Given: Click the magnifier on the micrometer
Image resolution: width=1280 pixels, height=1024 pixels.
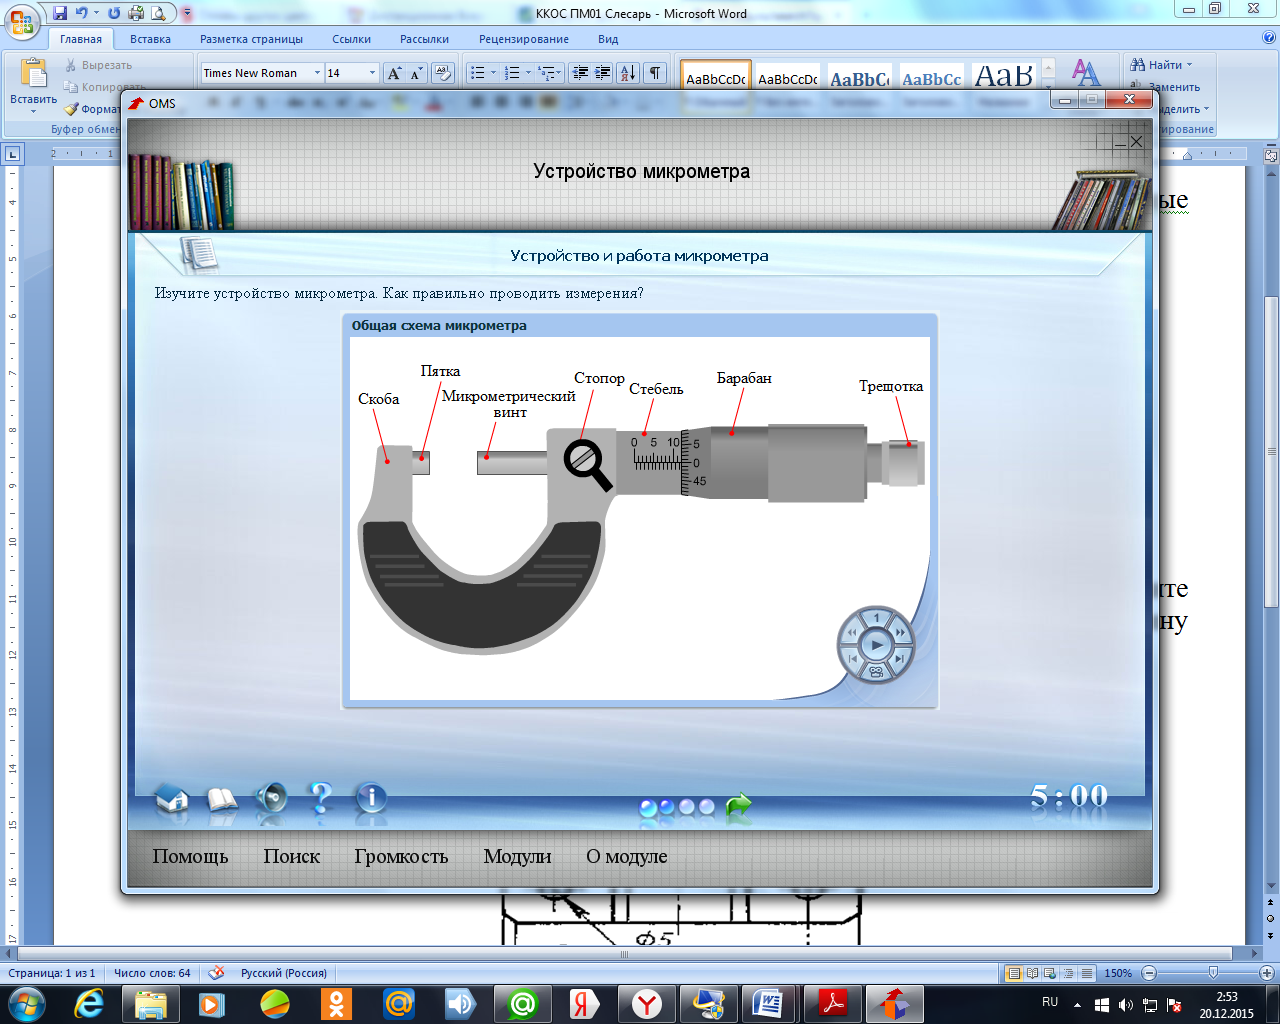Looking at the screenshot, I should (x=587, y=465).
